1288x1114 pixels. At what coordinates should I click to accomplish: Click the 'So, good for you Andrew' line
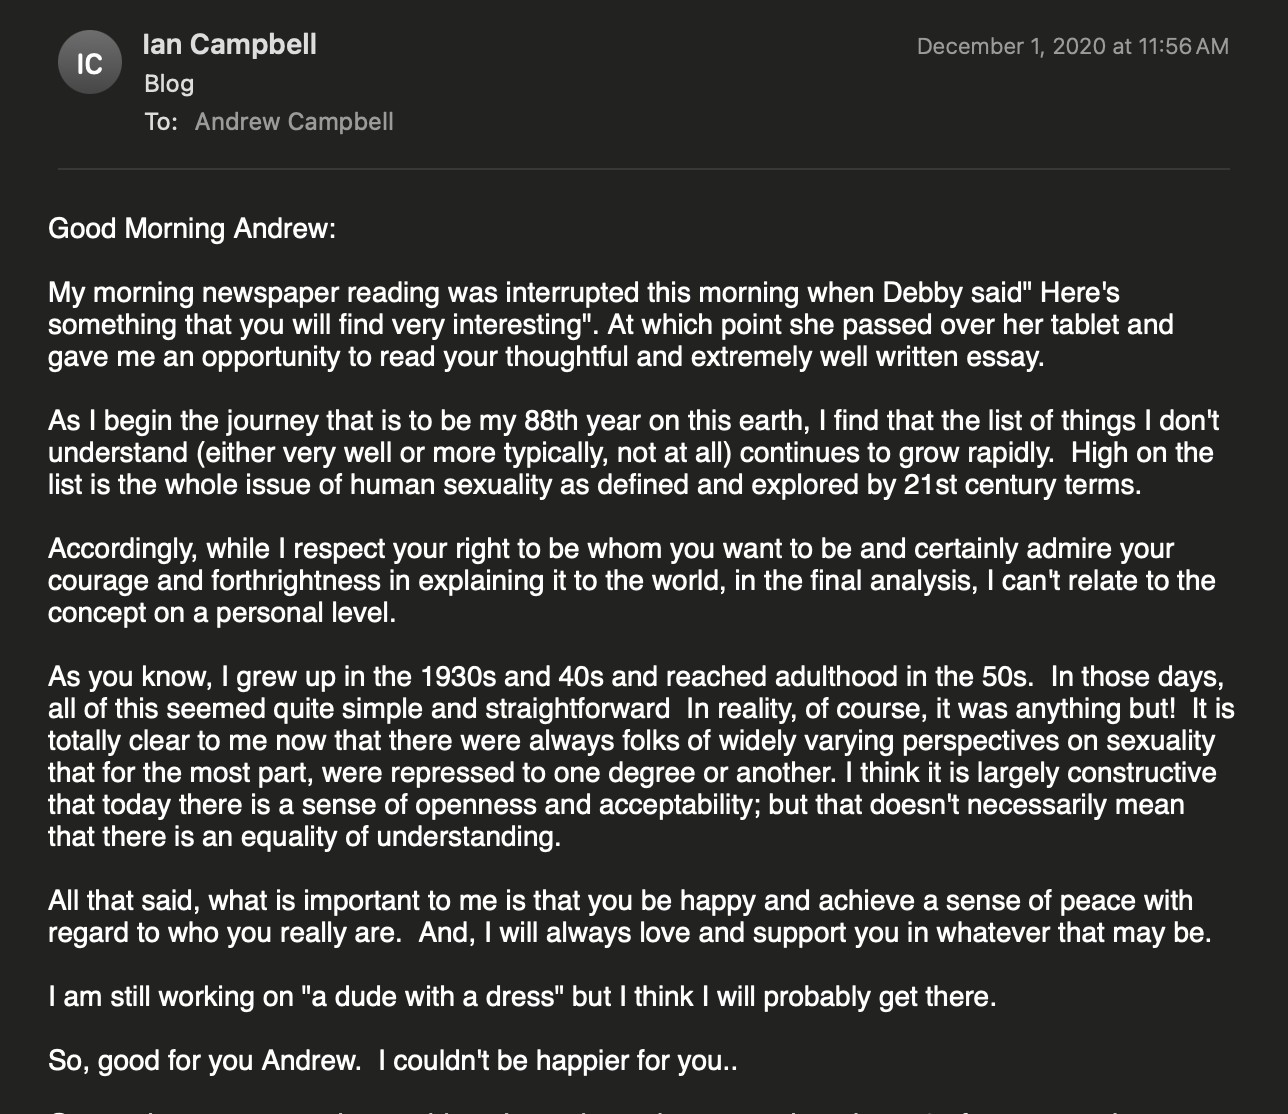coord(393,1060)
